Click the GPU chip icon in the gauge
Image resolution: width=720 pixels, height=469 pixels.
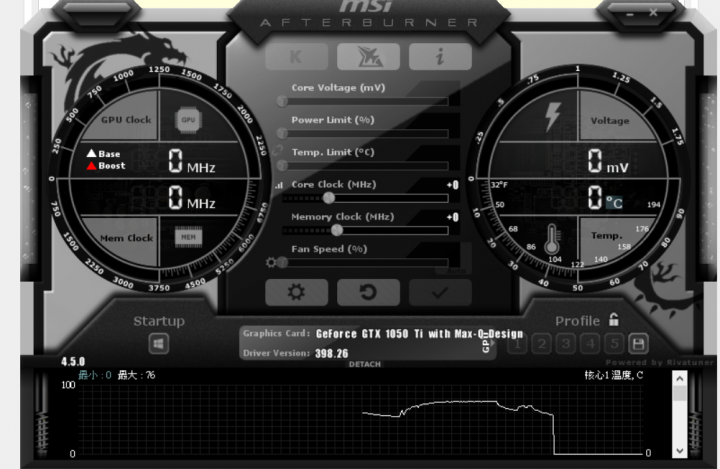tap(188, 120)
